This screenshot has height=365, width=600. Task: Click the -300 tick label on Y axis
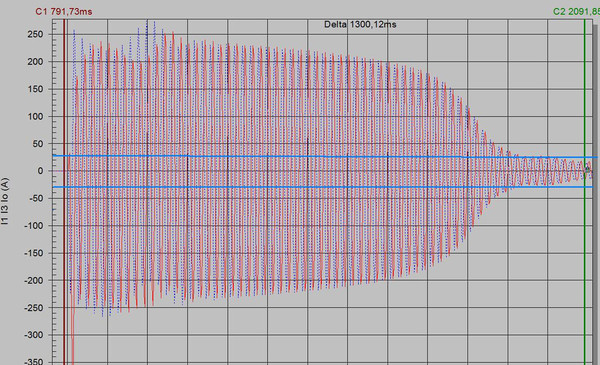tap(34, 335)
